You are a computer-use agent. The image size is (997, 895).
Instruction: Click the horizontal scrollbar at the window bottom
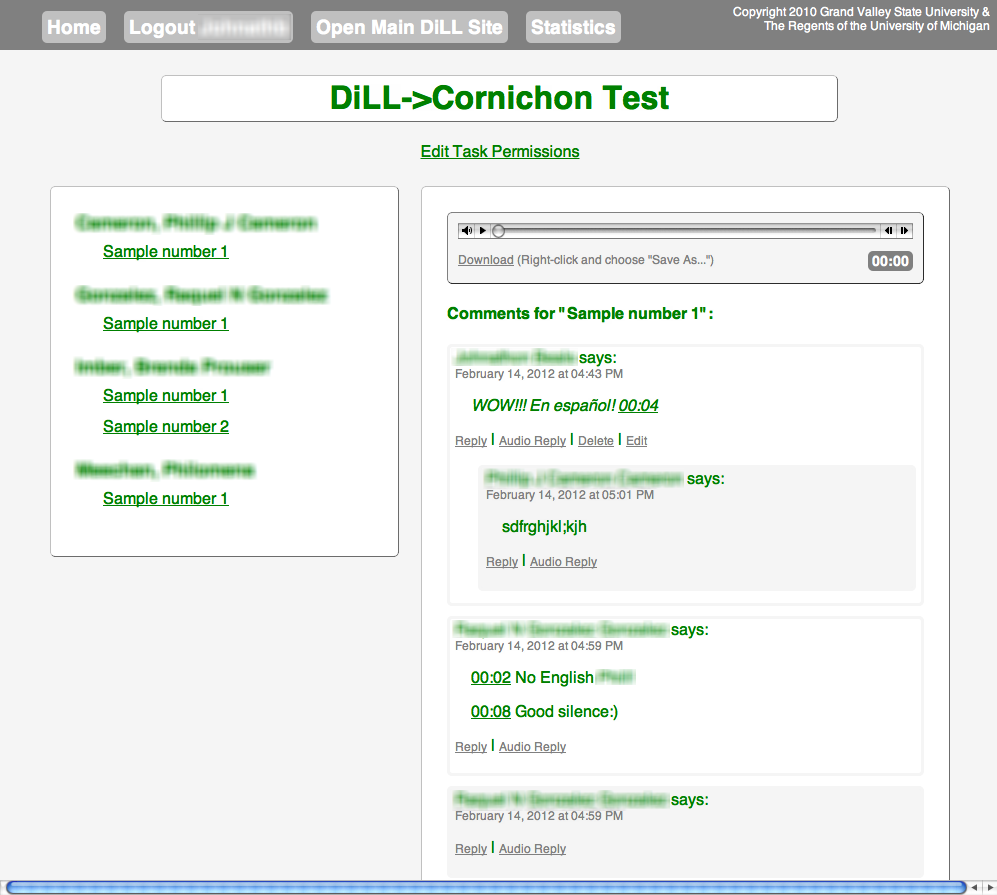coord(486,887)
